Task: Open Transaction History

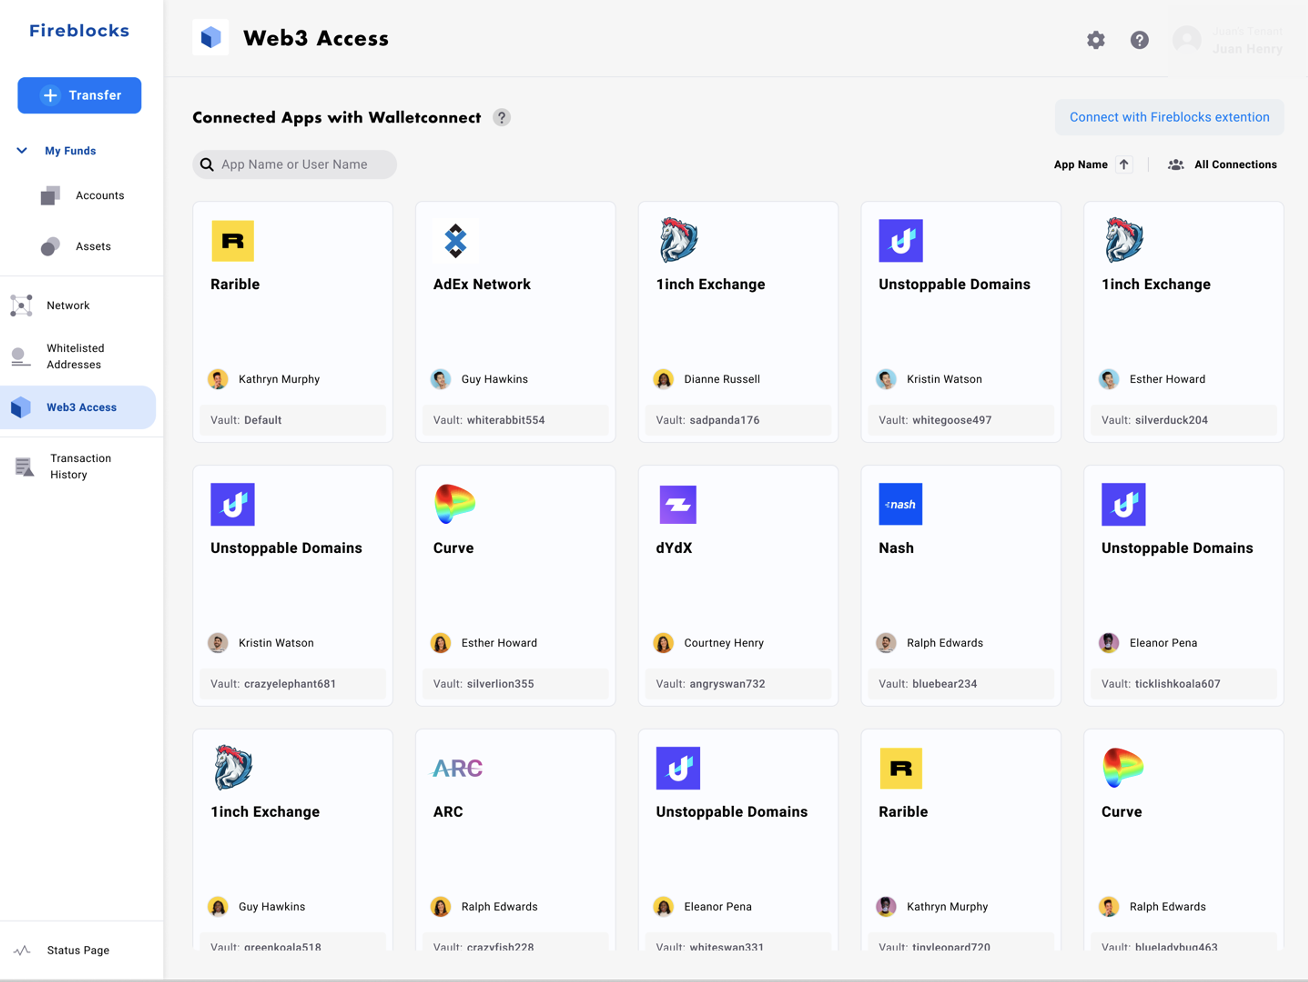Action: pyautogui.click(x=62, y=466)
